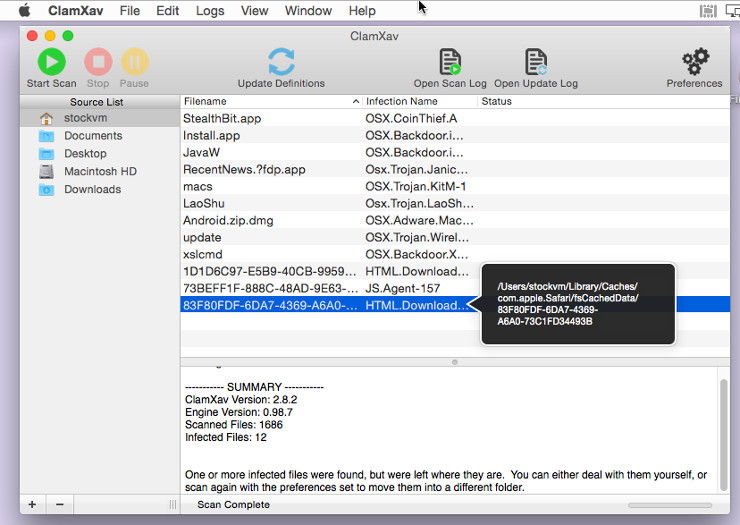Select the macs file row

pyautogui.click(x=455, y=186)
